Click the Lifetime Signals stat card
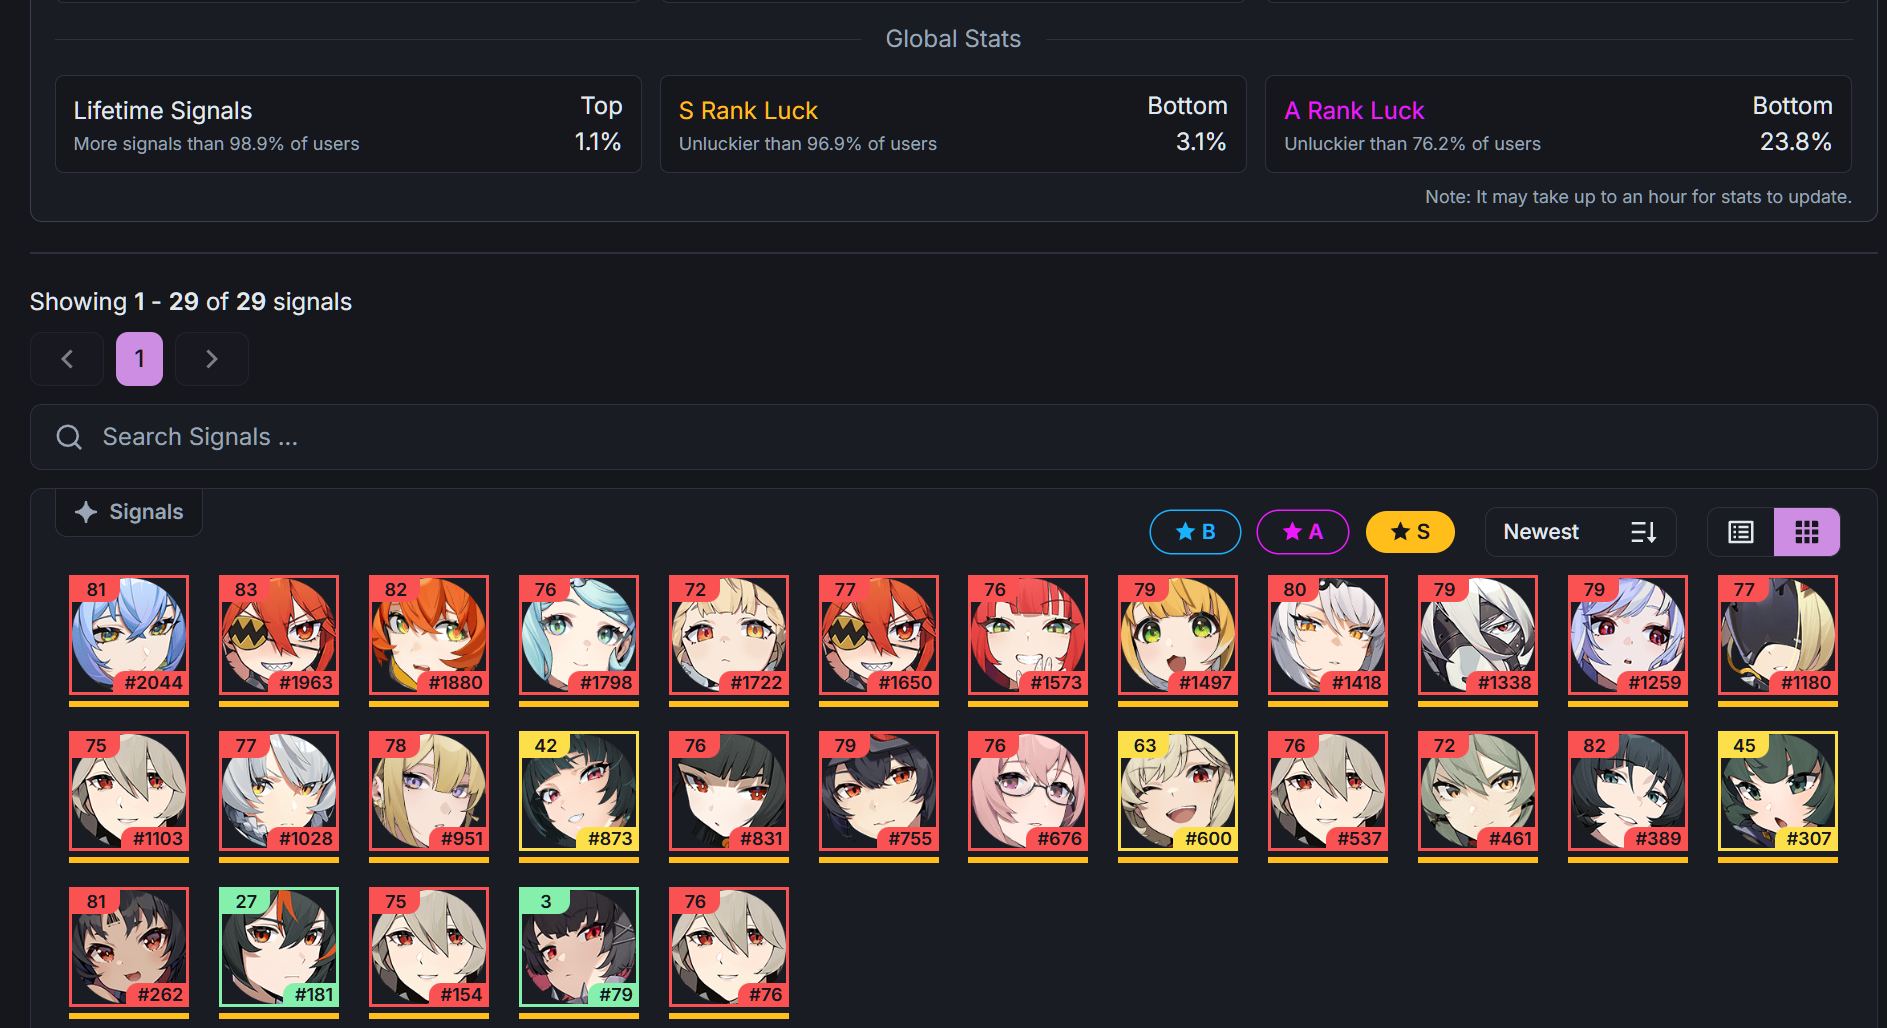The image size is (1887, 1028). pyautogui.click(x=348, y=124)
